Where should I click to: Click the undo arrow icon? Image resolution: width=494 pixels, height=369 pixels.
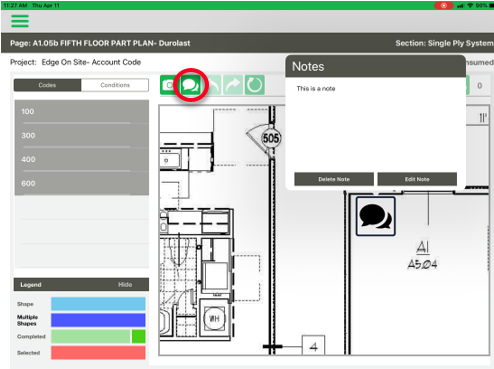coord(214,85)
